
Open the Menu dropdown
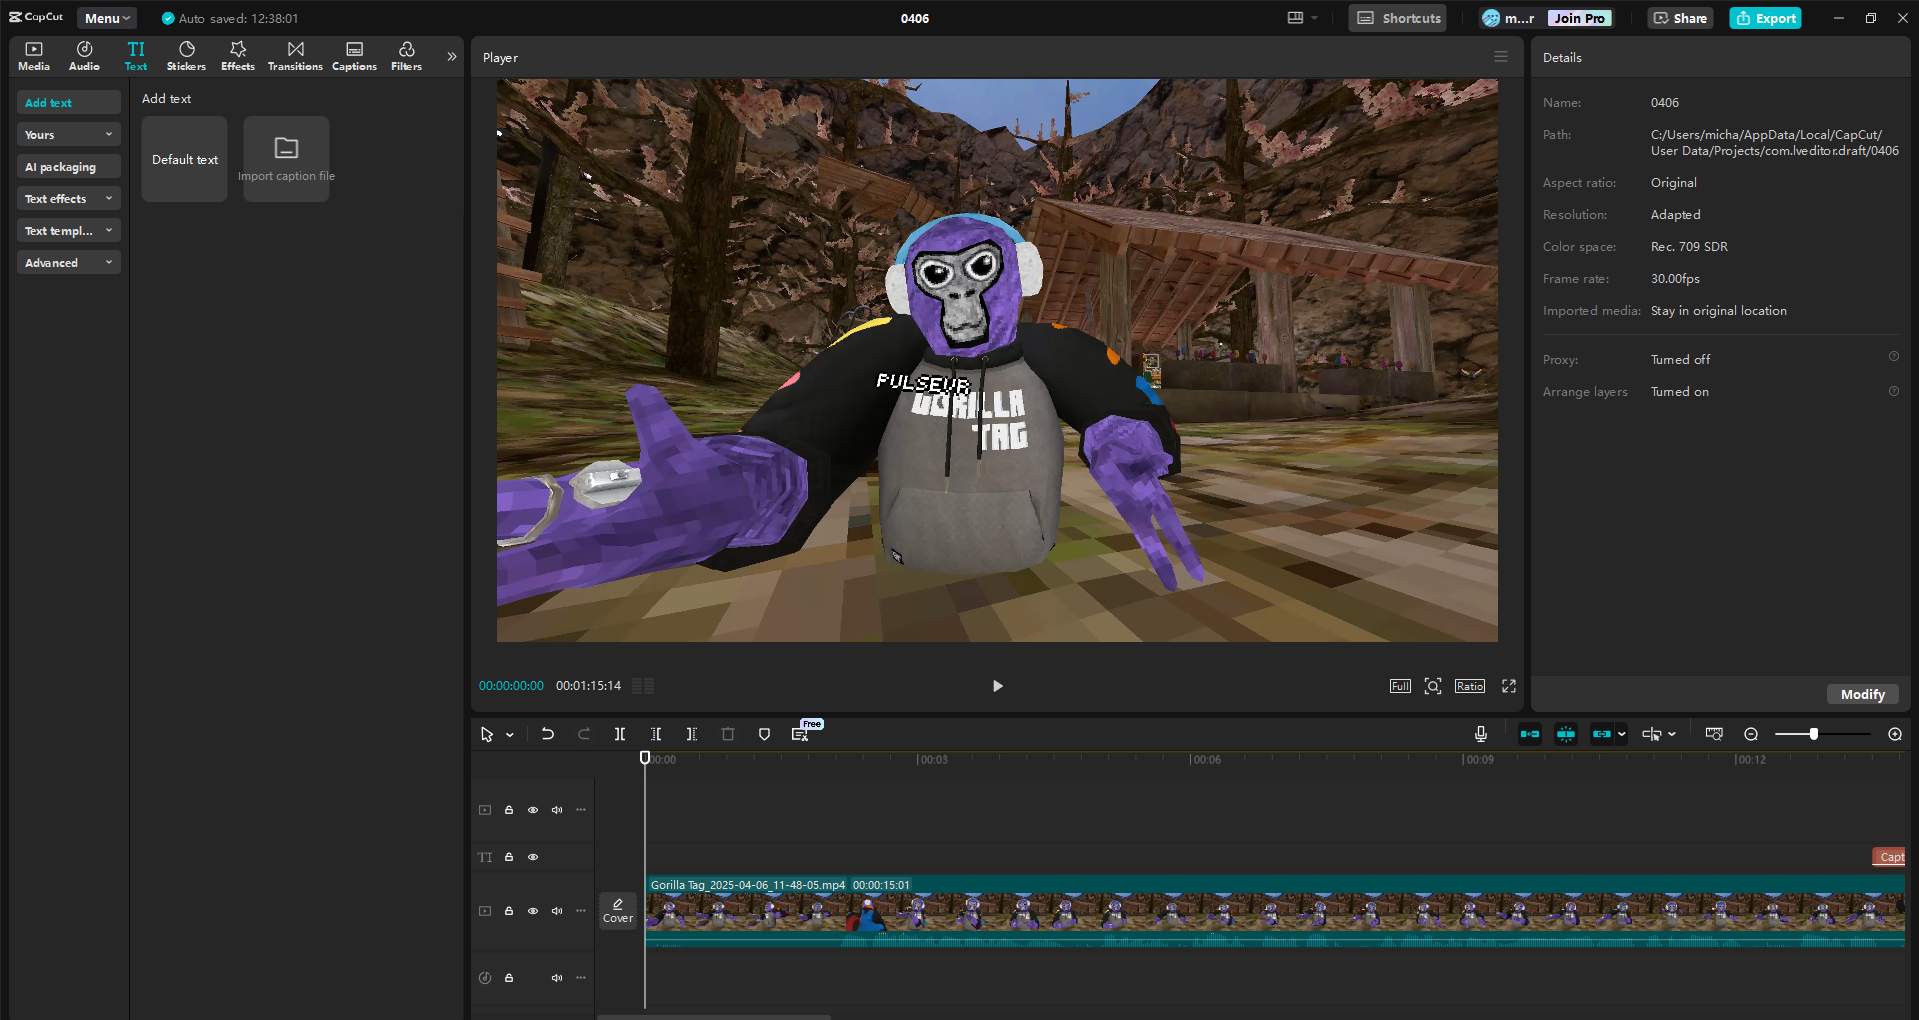click(107, 18)
